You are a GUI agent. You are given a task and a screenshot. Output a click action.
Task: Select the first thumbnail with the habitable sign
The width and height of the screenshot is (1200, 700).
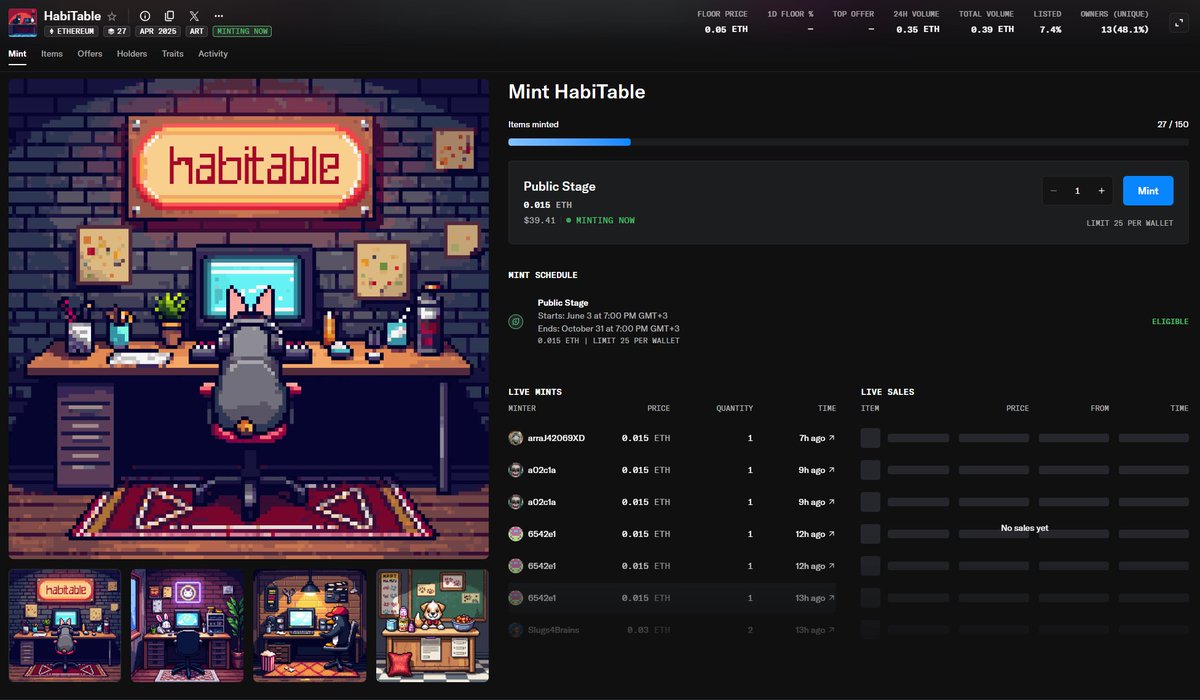pyautogui.click(x=65, y=626)
